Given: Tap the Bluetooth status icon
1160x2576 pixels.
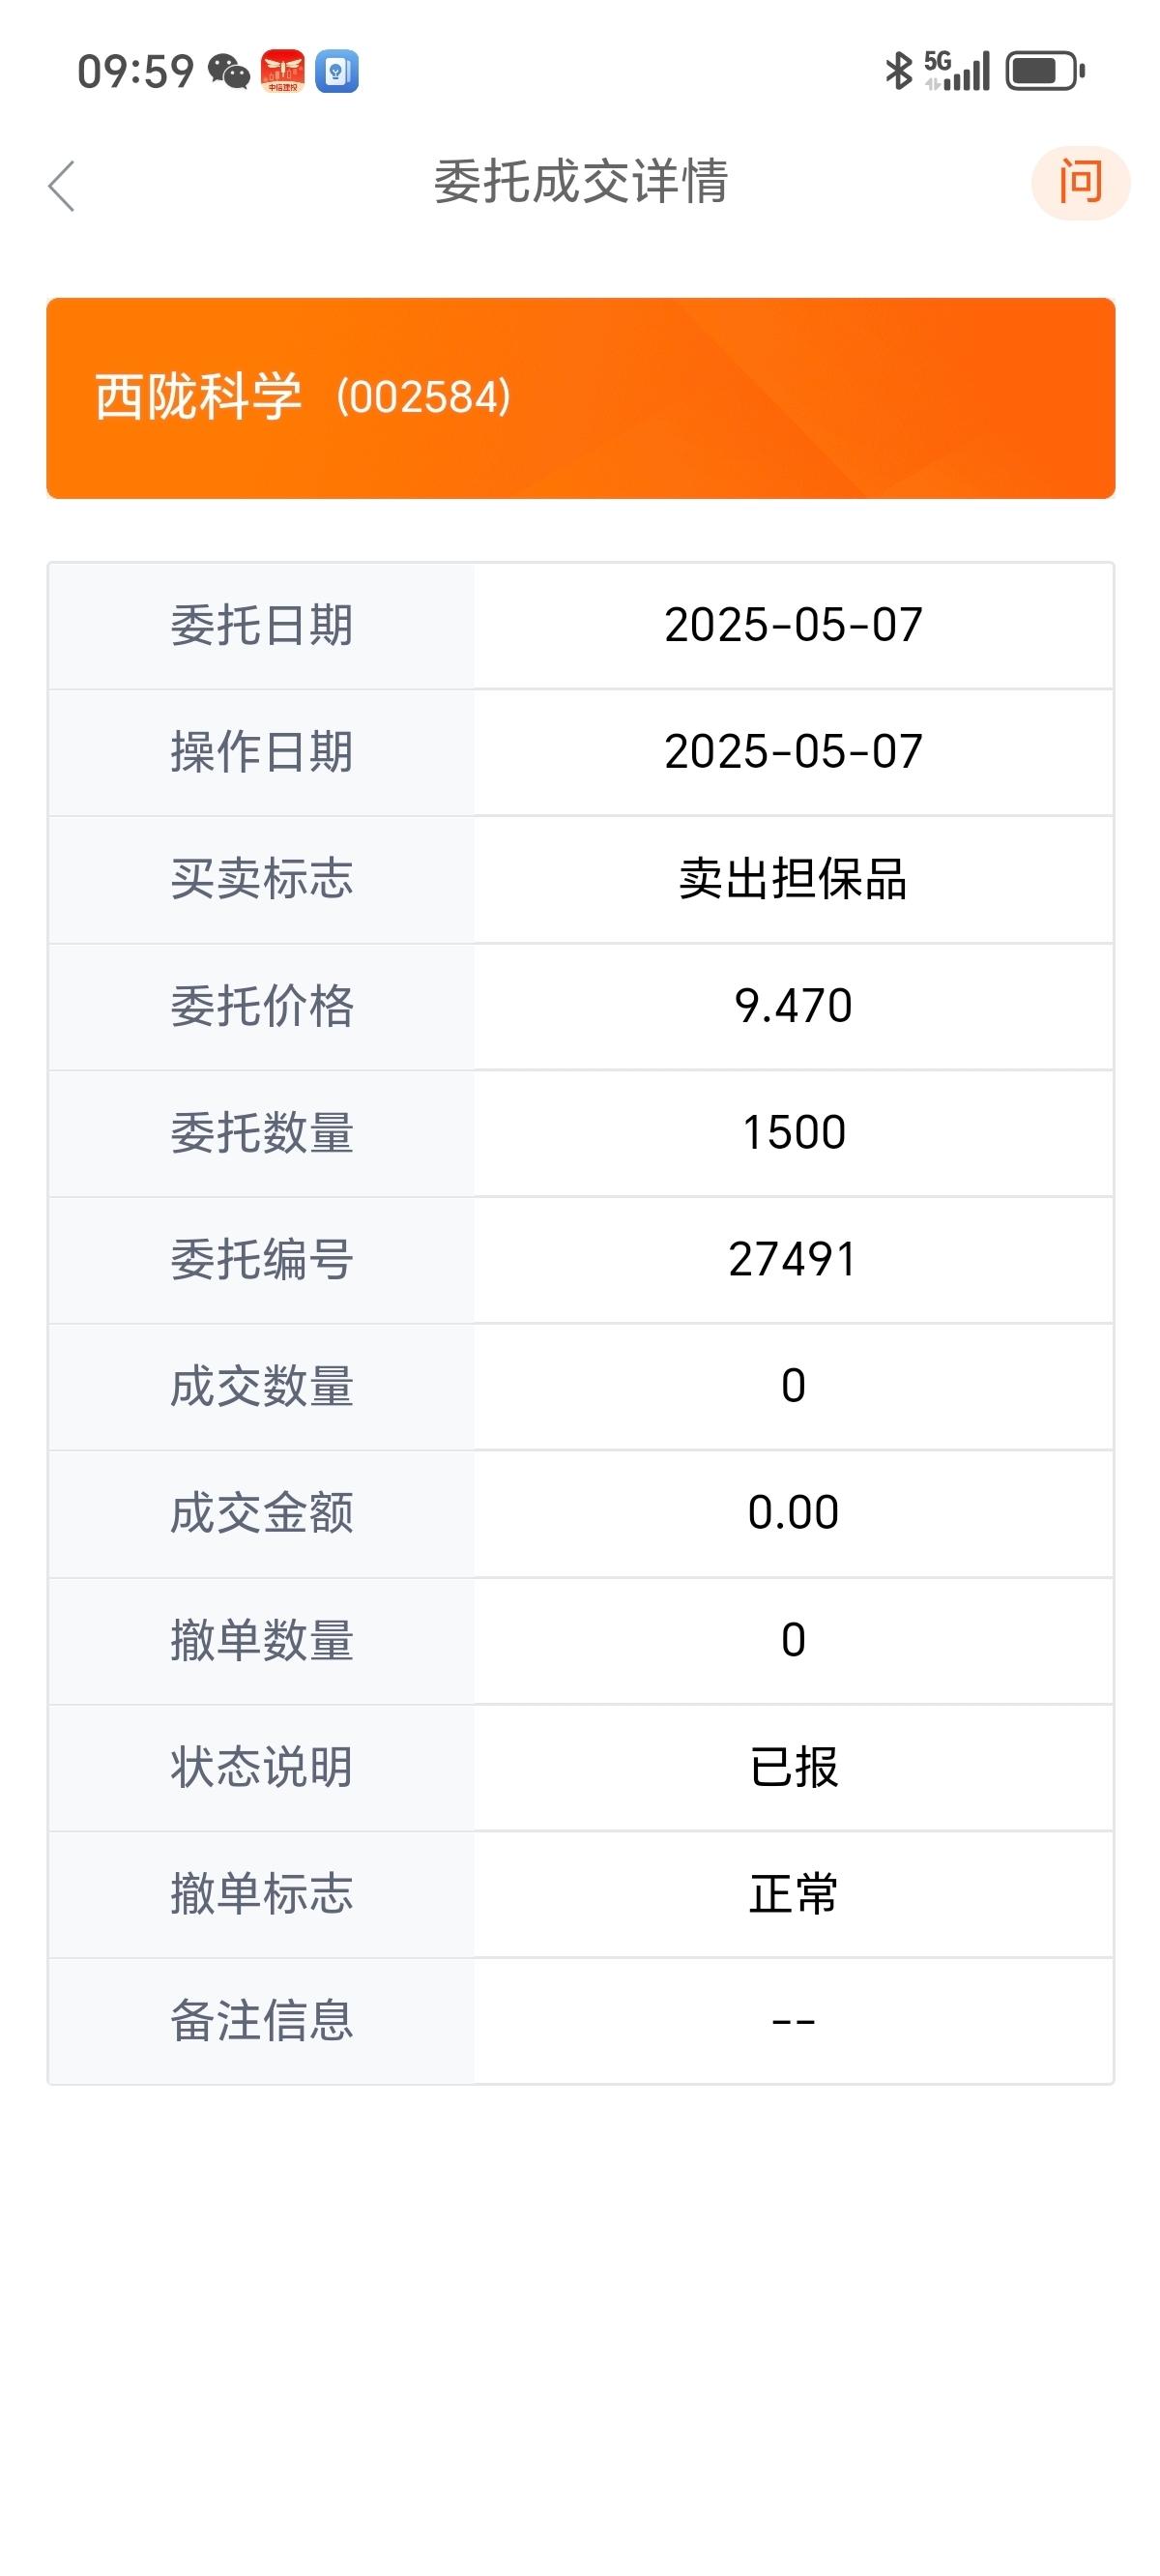Looking at the screenshot, I should click(898, 70).
